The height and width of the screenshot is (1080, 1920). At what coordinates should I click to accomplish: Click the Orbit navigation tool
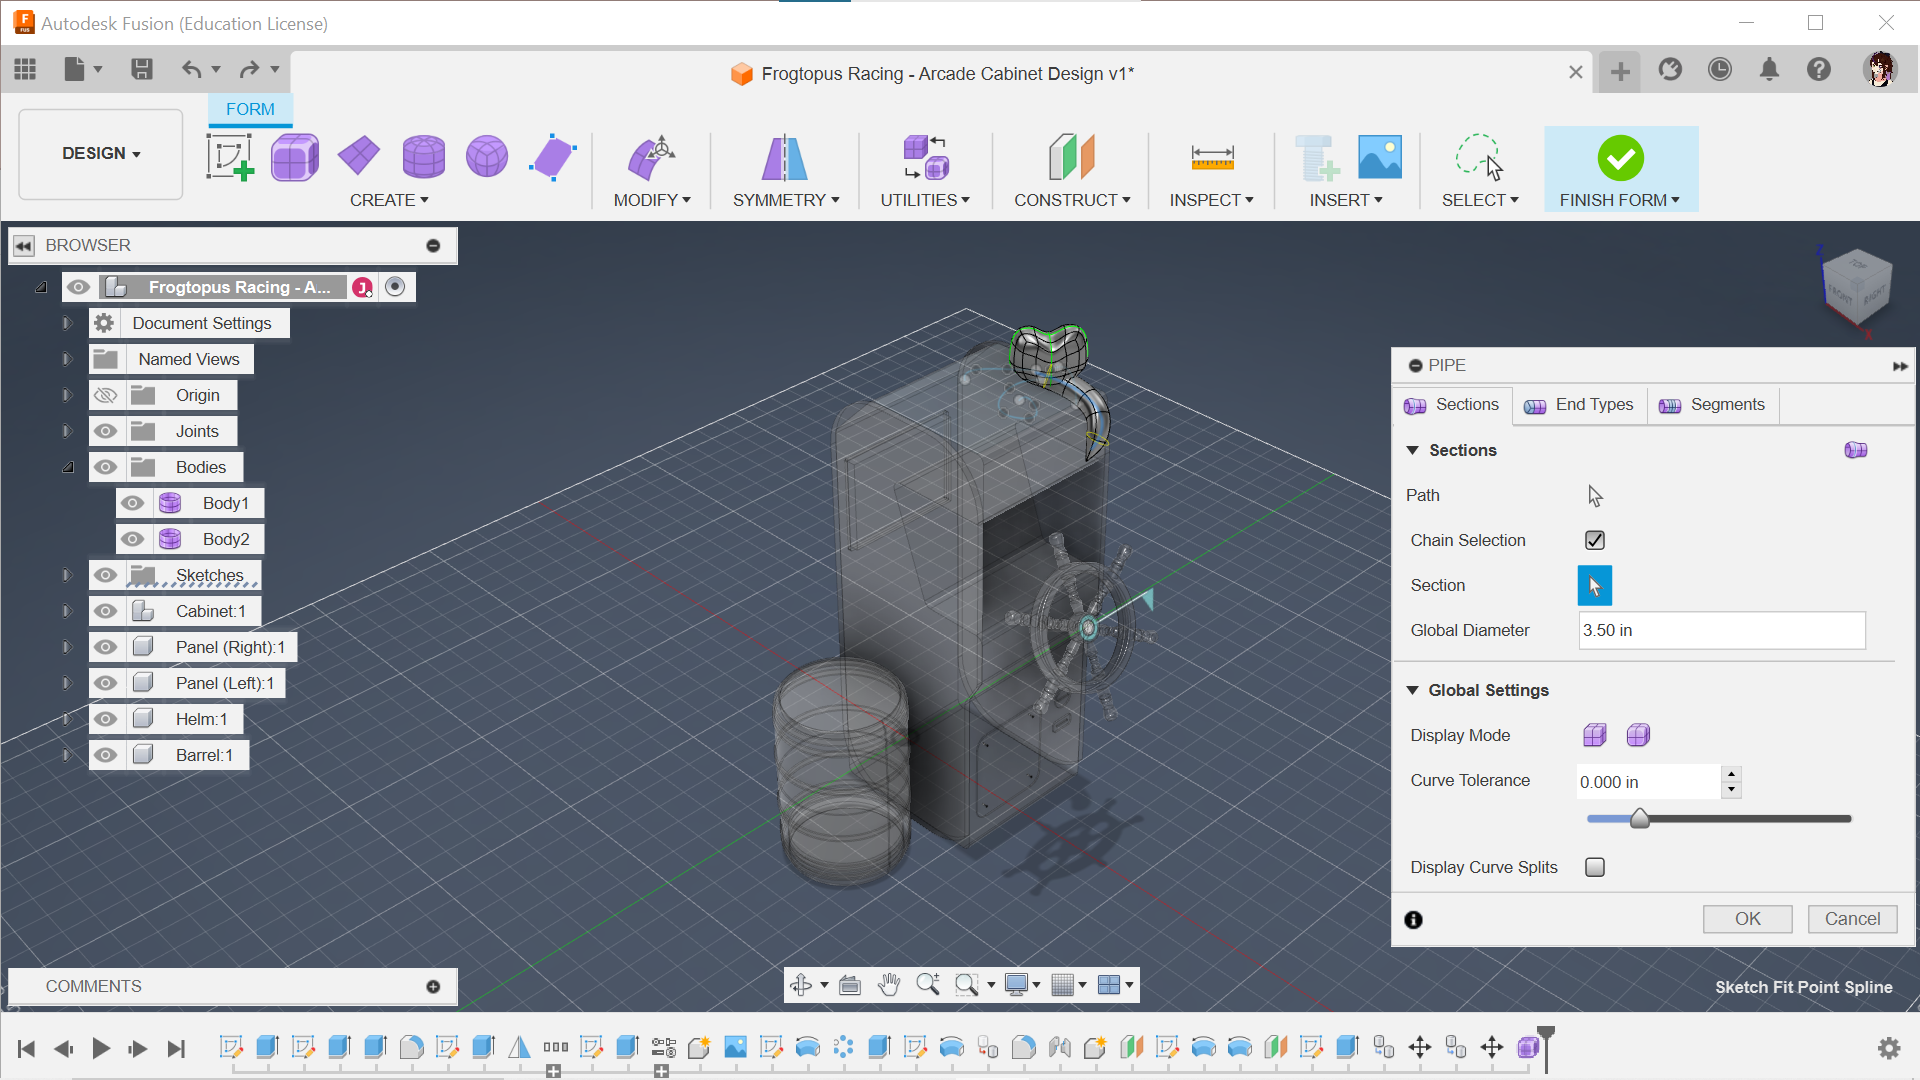801,985
